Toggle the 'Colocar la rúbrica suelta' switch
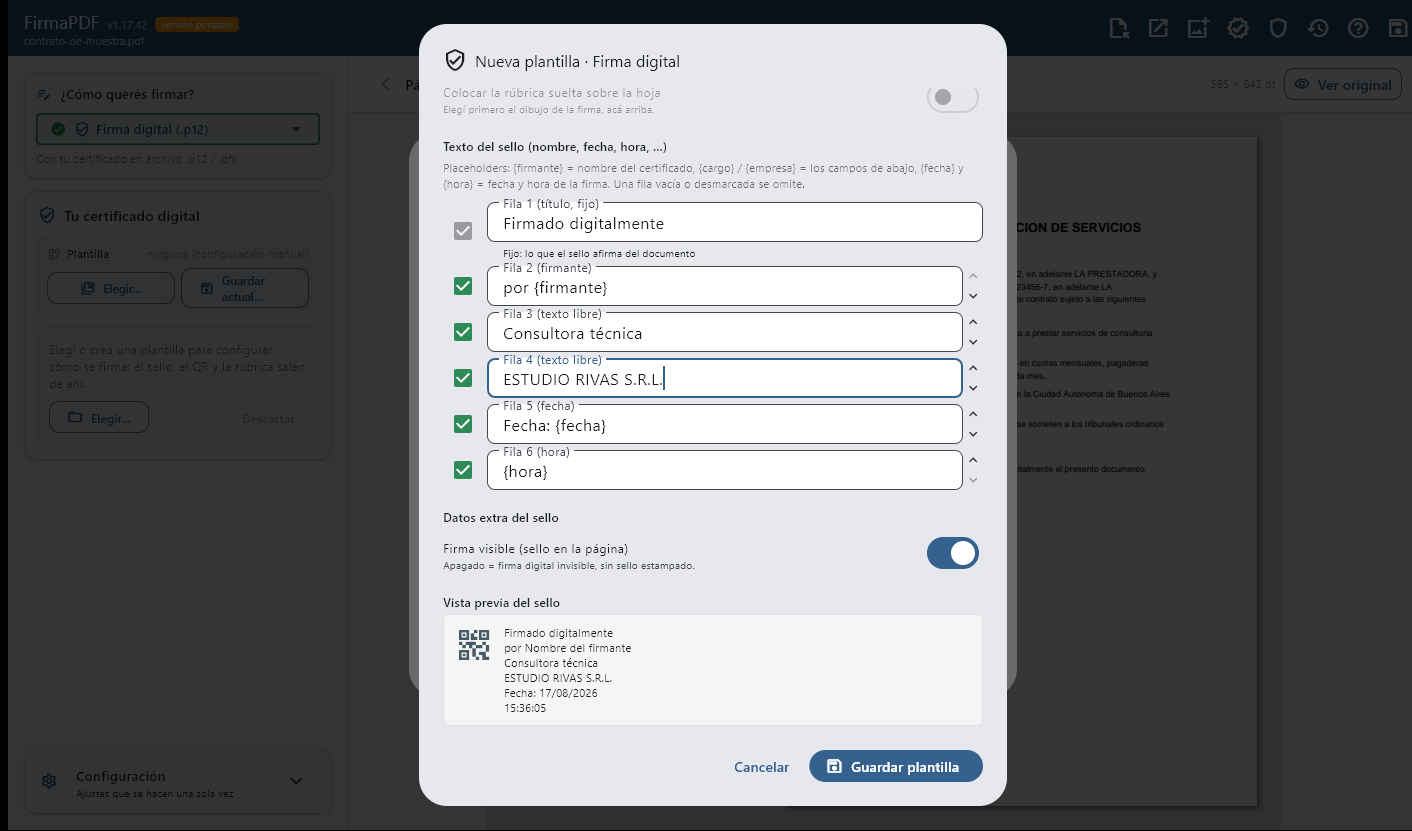1412x831 pixels. [x=953, y=97]
